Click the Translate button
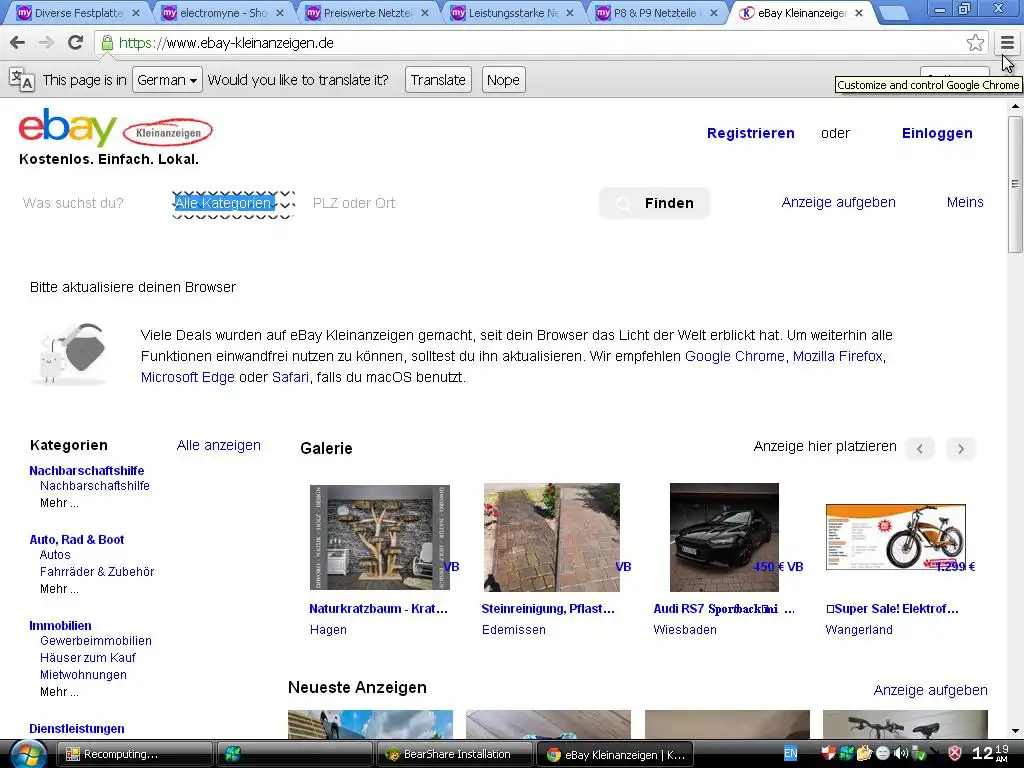 click(438, 80)
